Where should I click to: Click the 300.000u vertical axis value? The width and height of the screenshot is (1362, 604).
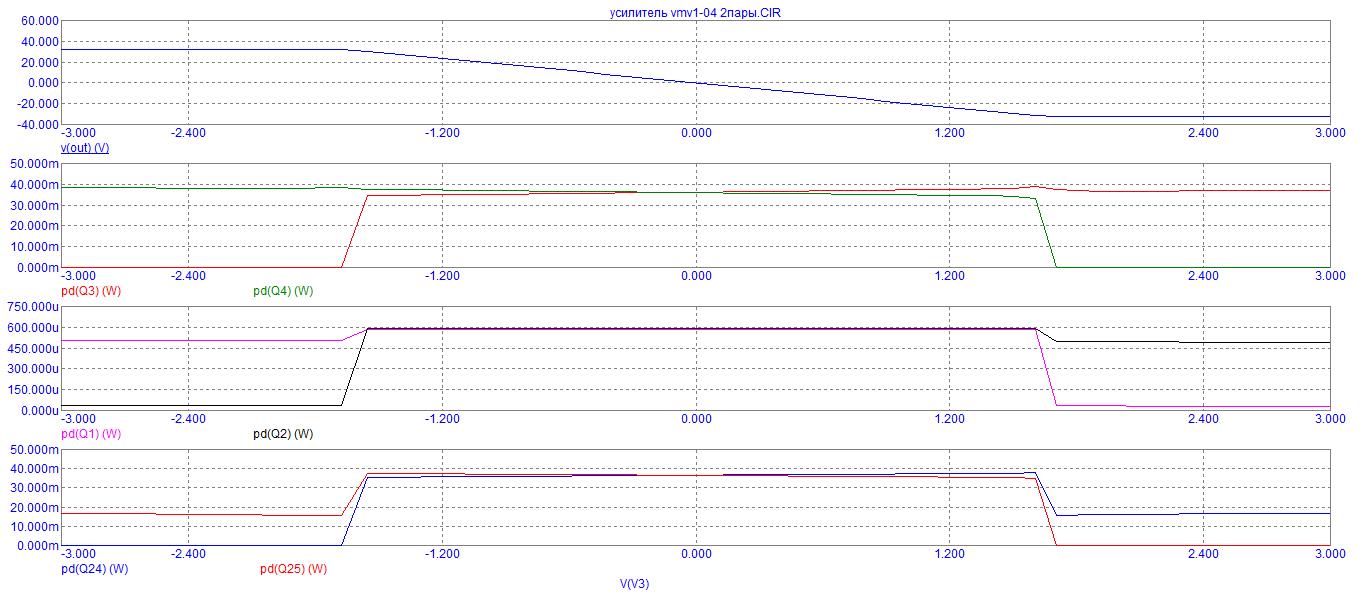[x=32, y=370]
